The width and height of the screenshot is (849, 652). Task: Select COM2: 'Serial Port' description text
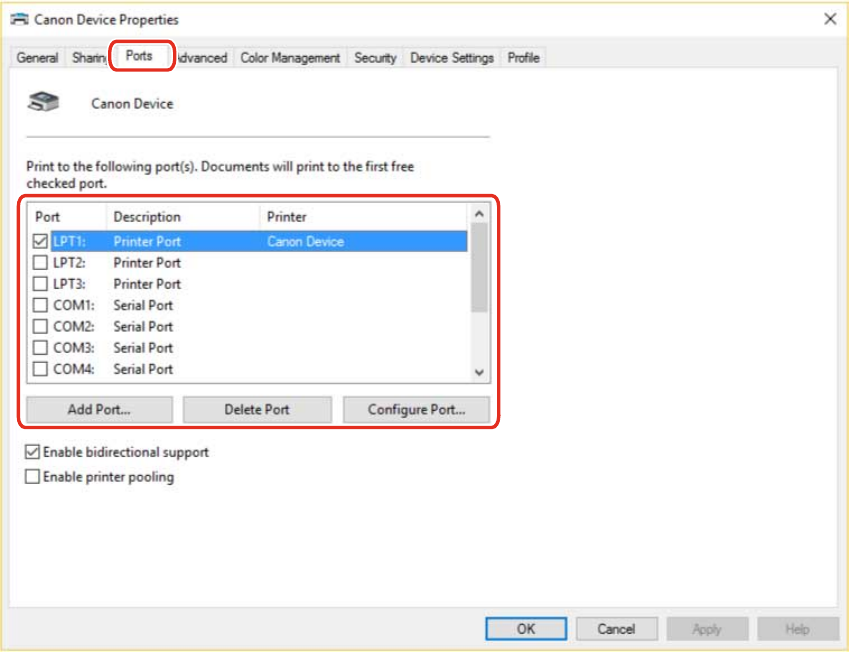[x=143, y=326]
